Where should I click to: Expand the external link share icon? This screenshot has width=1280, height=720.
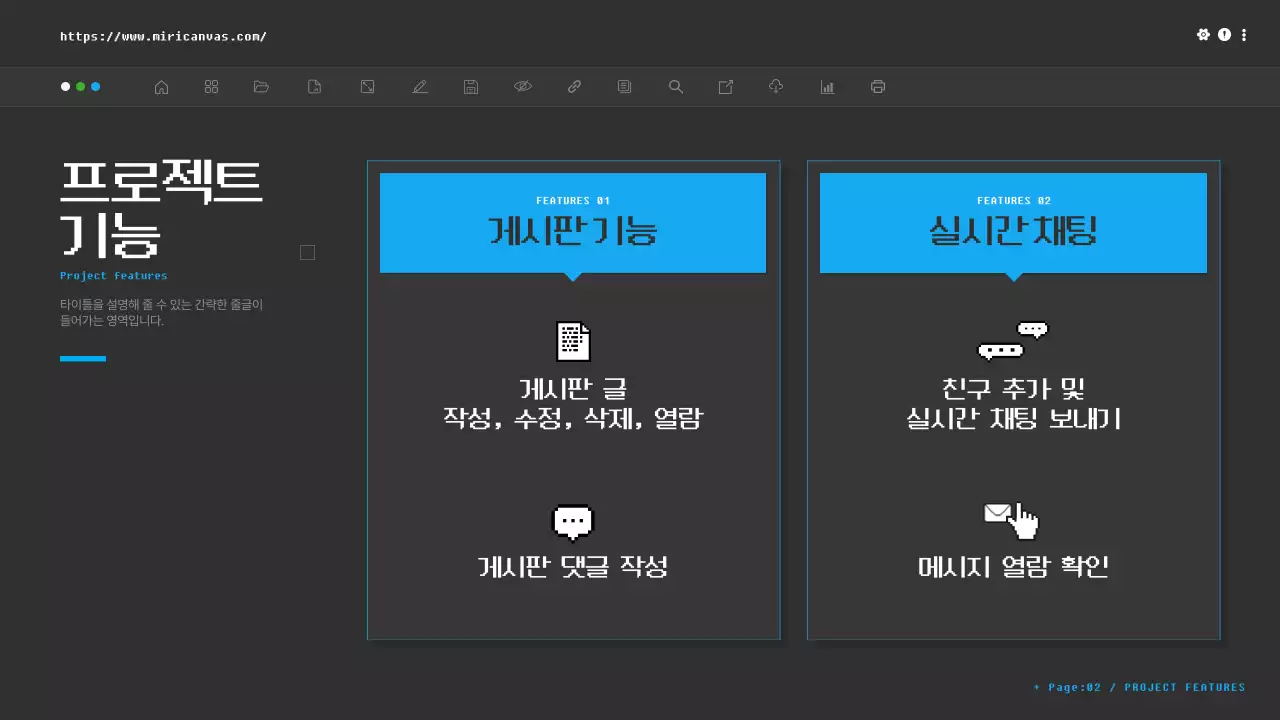[725, 87]
